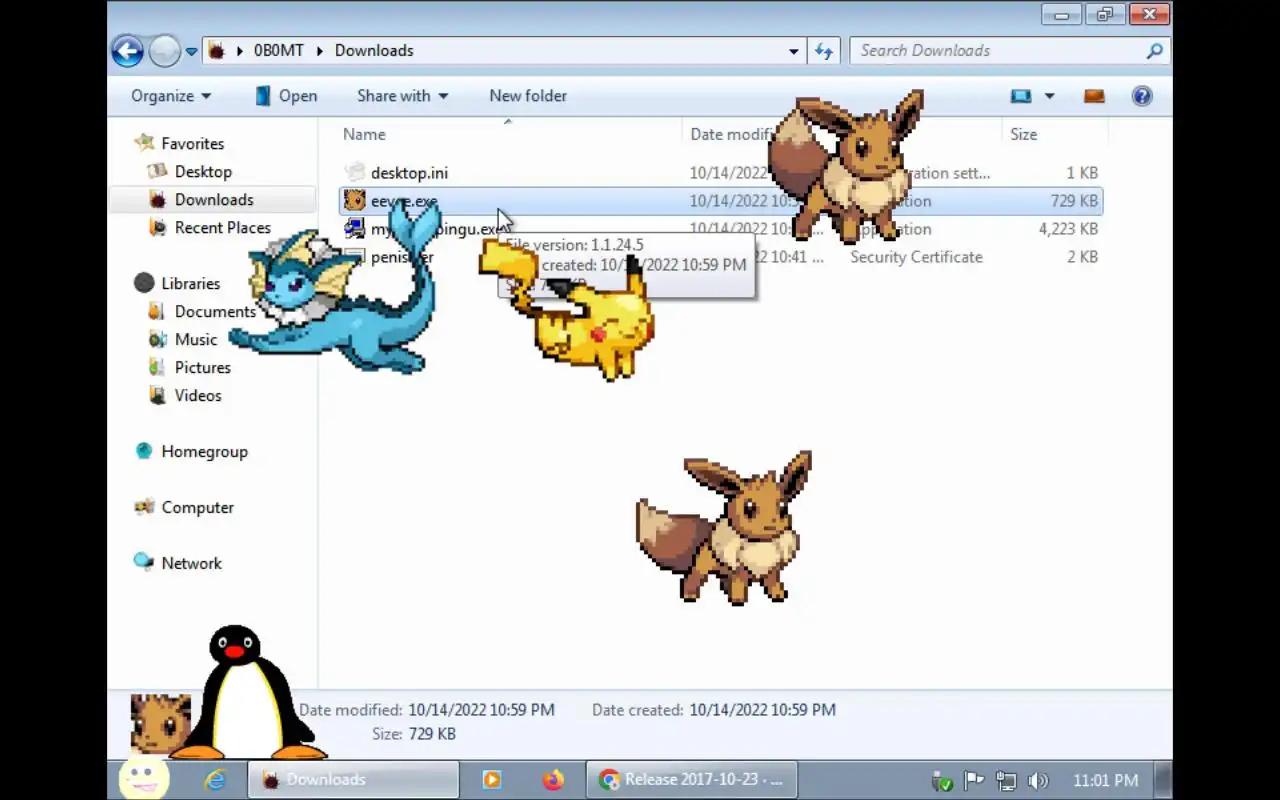This screenshot has height=800, width=1280.
Task: Open the Pictures library
Action: [x=202, y=368]
